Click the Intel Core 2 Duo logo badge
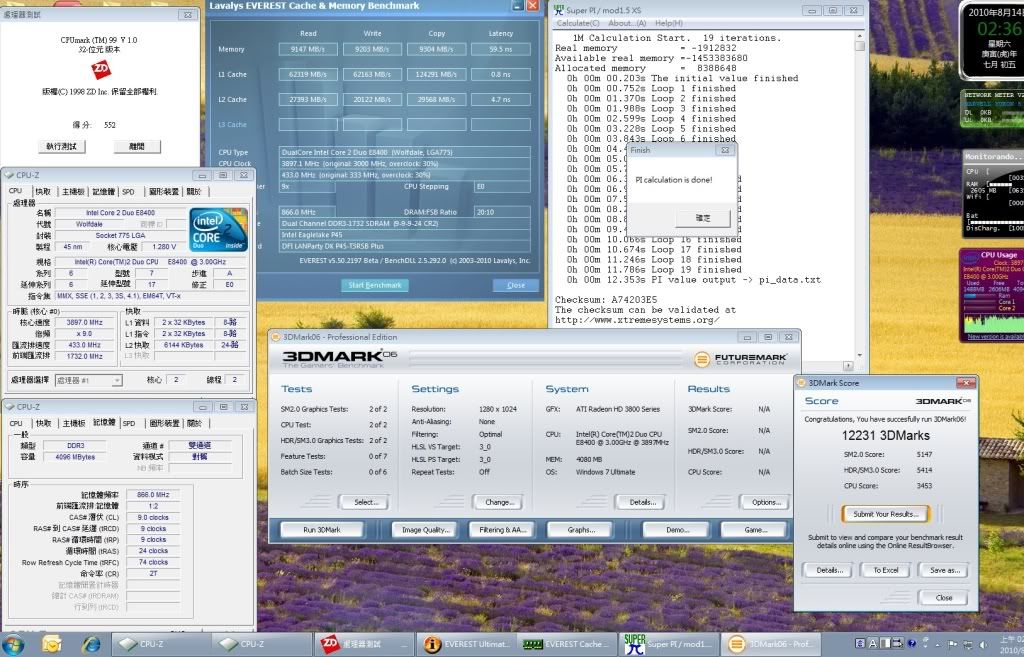Image resolution: width=1024 pixels, height=657 pixels. (219, 229)
